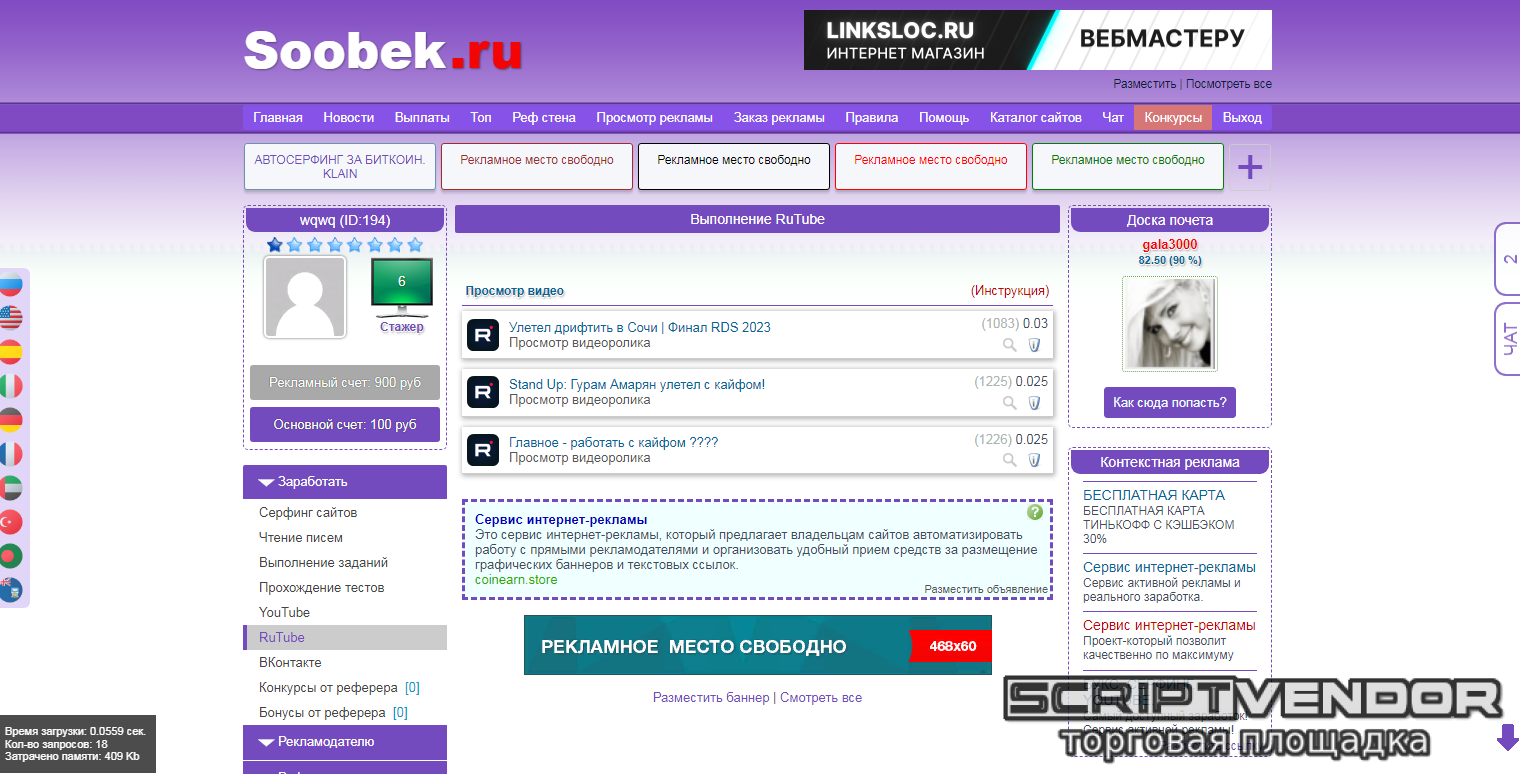Screen dimensions: 1520x774
Task: Open Заказ рекламы in the navigation bar
Action: [779, 118]
